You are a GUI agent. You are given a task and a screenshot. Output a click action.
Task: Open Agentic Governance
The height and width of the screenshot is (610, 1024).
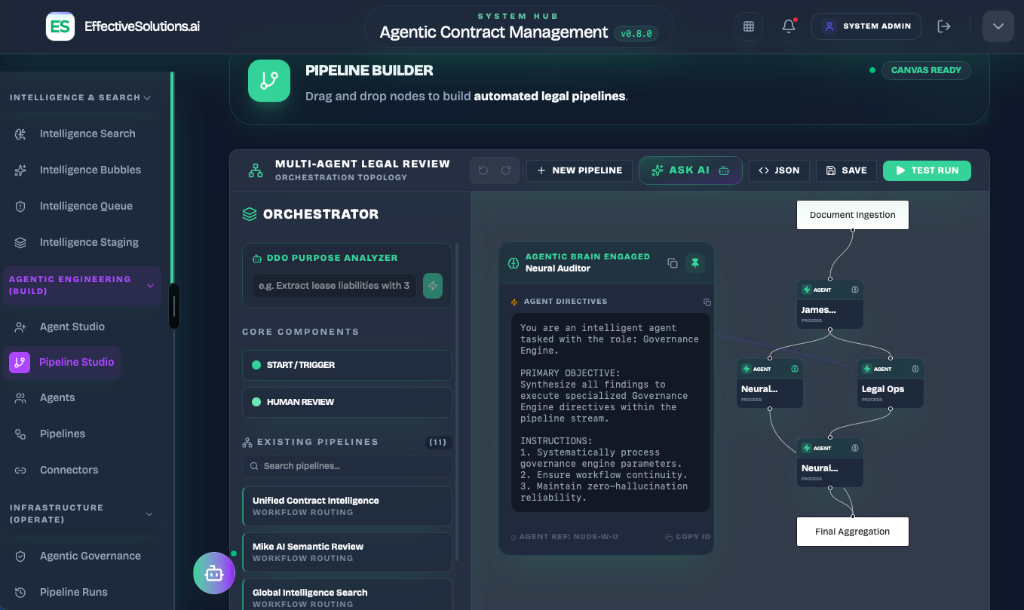coord(90,556)
